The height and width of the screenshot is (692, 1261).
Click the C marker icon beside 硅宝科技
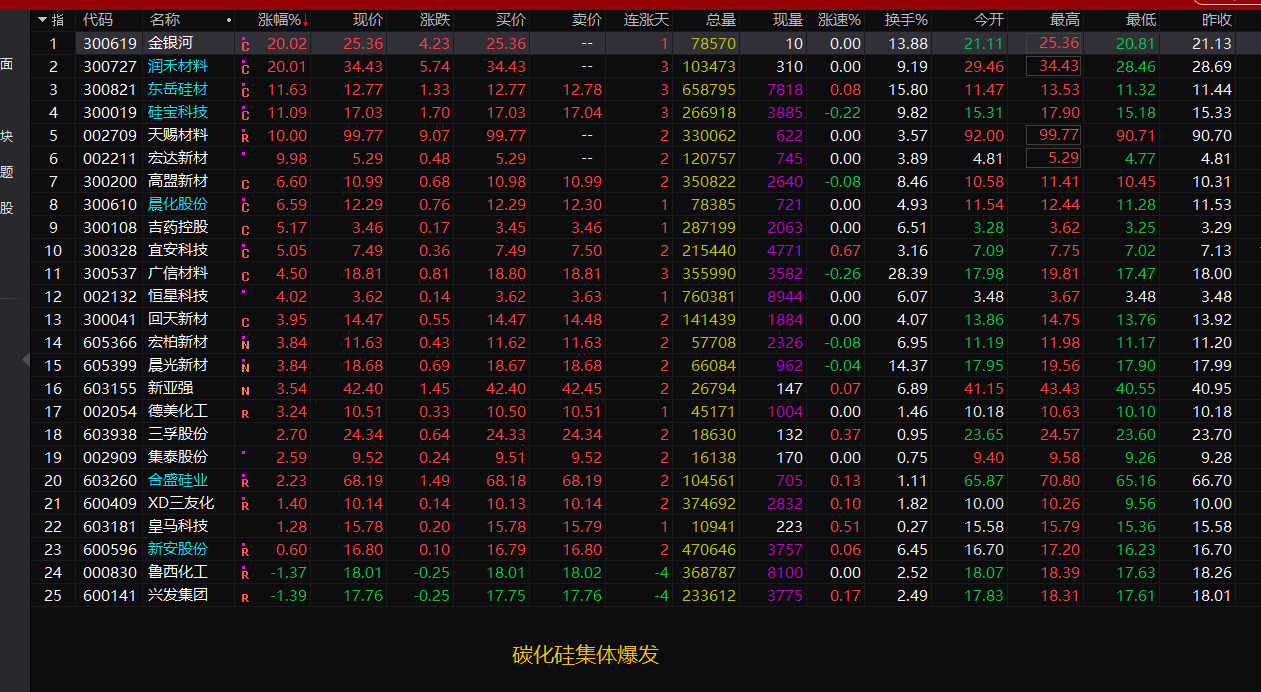(245, 113)
